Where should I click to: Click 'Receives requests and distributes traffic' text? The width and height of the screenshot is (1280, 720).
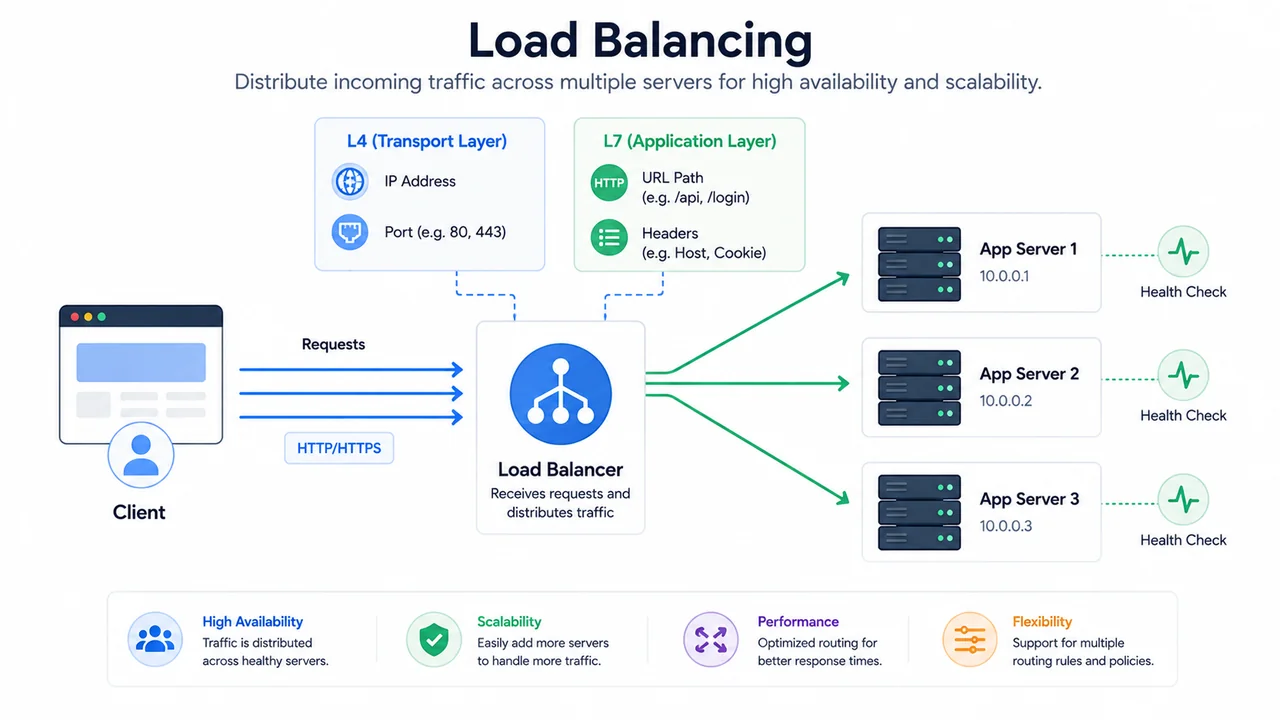tap(560, 503)
